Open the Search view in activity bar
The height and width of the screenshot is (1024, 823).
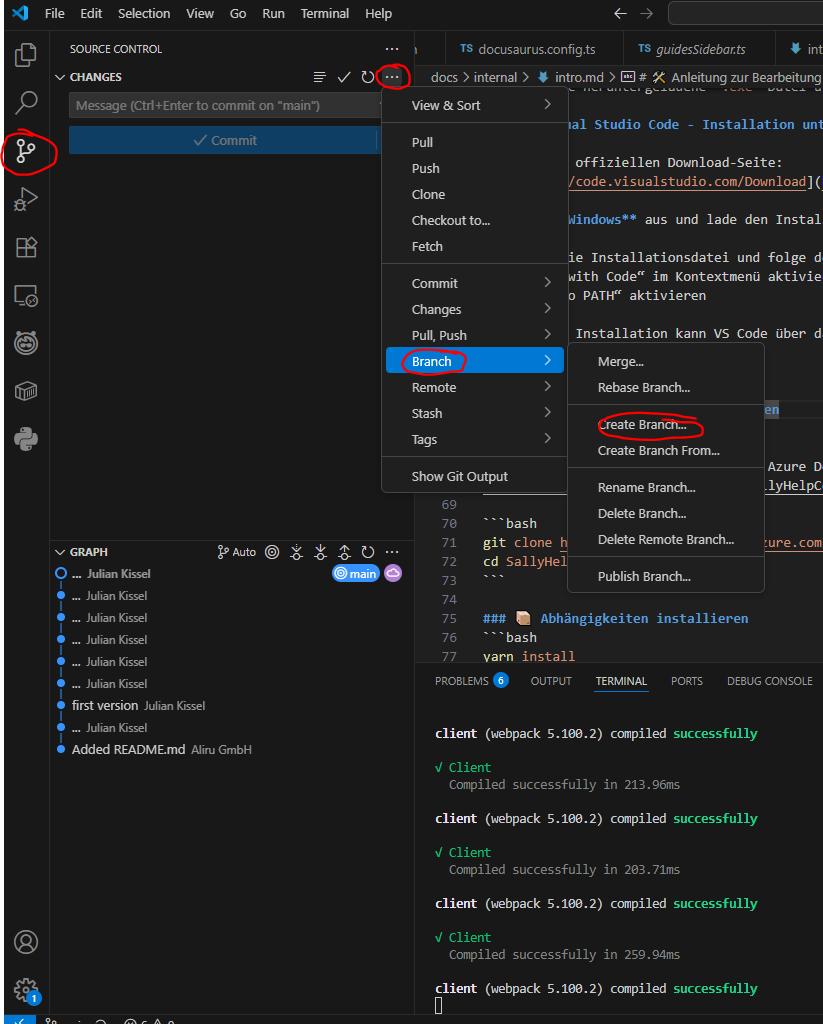tap(25, 103)
